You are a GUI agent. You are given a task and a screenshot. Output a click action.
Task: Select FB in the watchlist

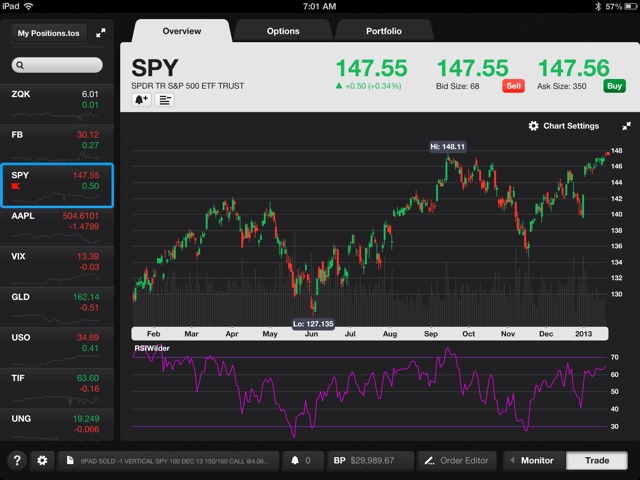(56, 144)
